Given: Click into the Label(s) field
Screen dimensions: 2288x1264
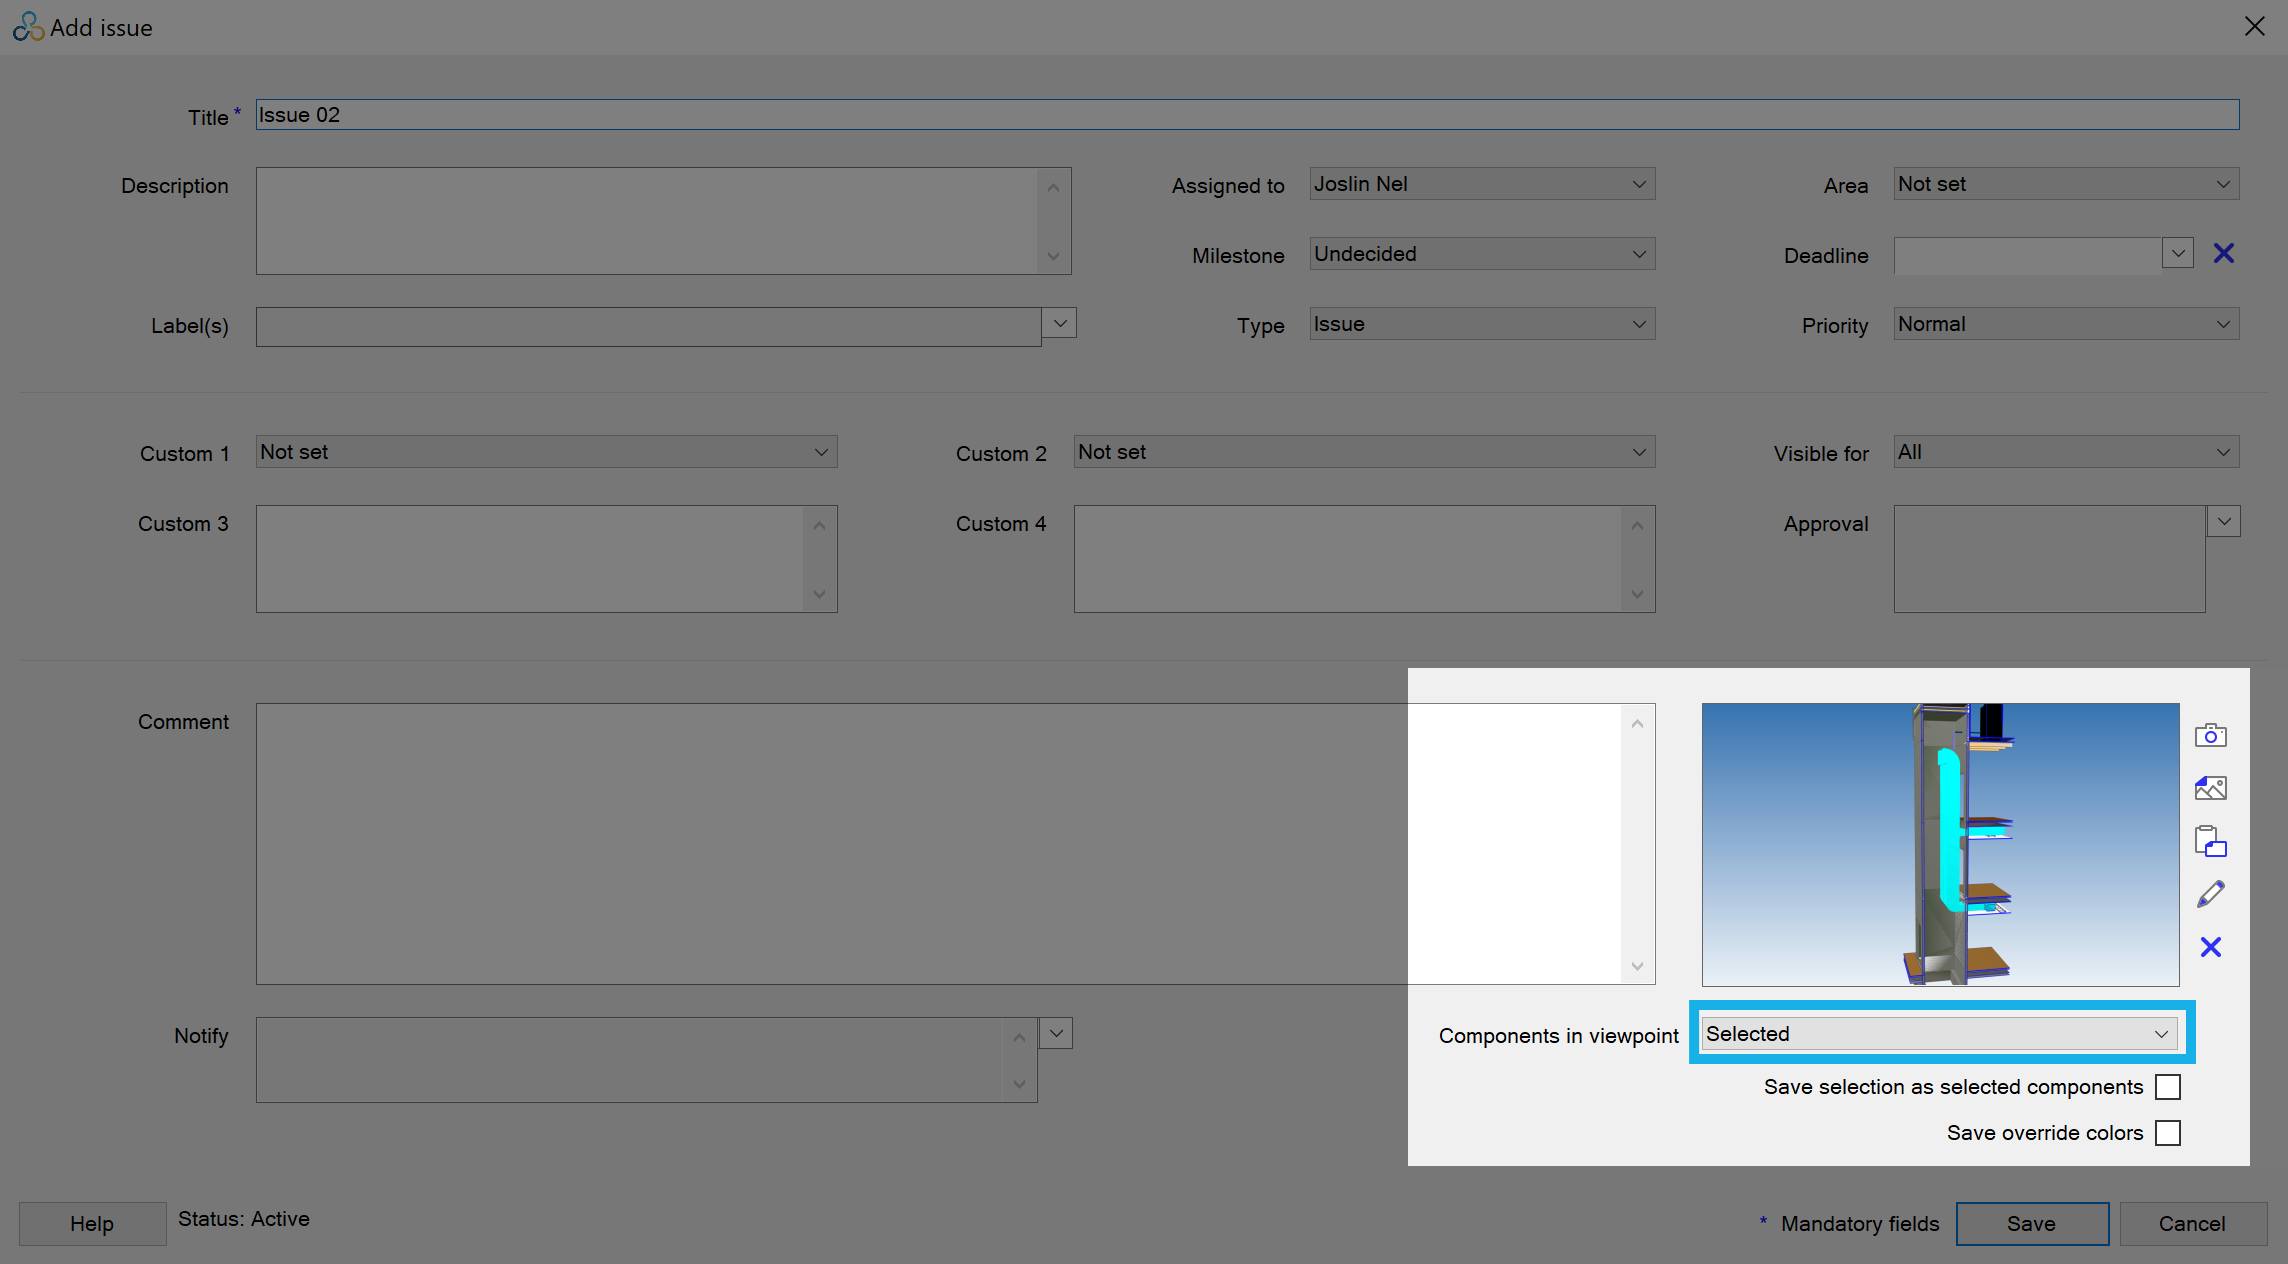Looking at the screenshot, I should coord(648,327).
